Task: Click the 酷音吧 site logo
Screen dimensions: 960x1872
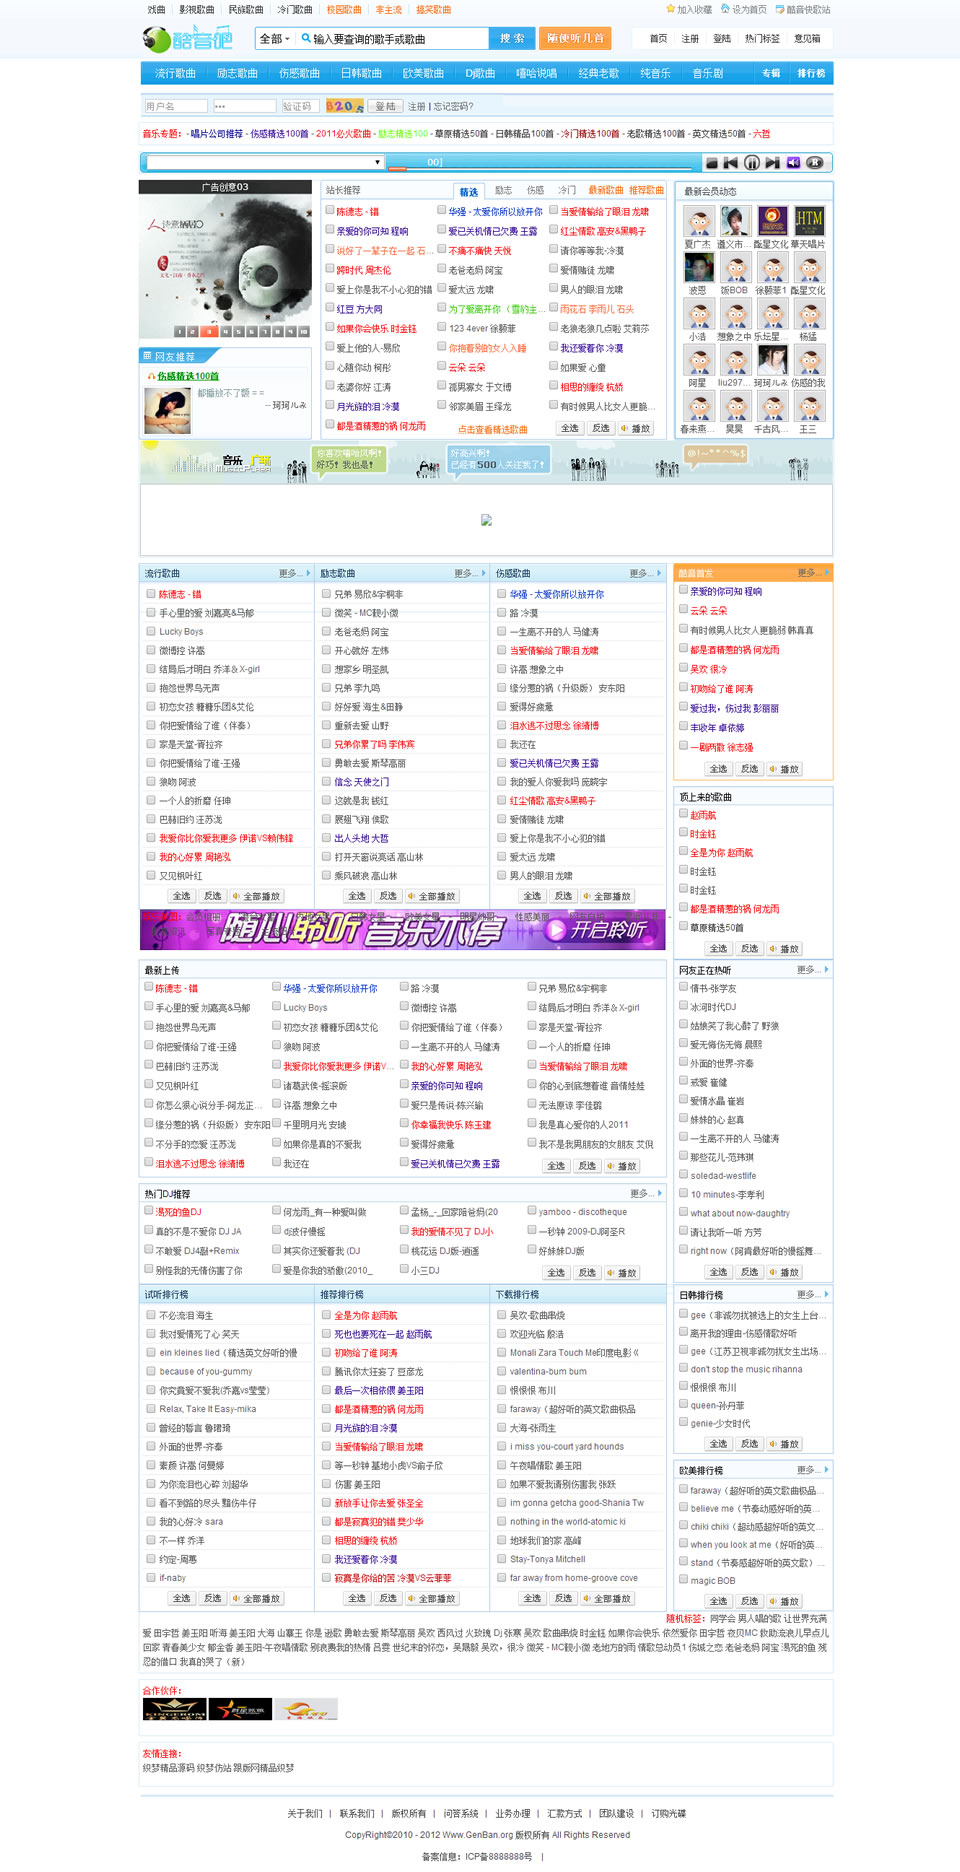Action: (x=187, y=39)
